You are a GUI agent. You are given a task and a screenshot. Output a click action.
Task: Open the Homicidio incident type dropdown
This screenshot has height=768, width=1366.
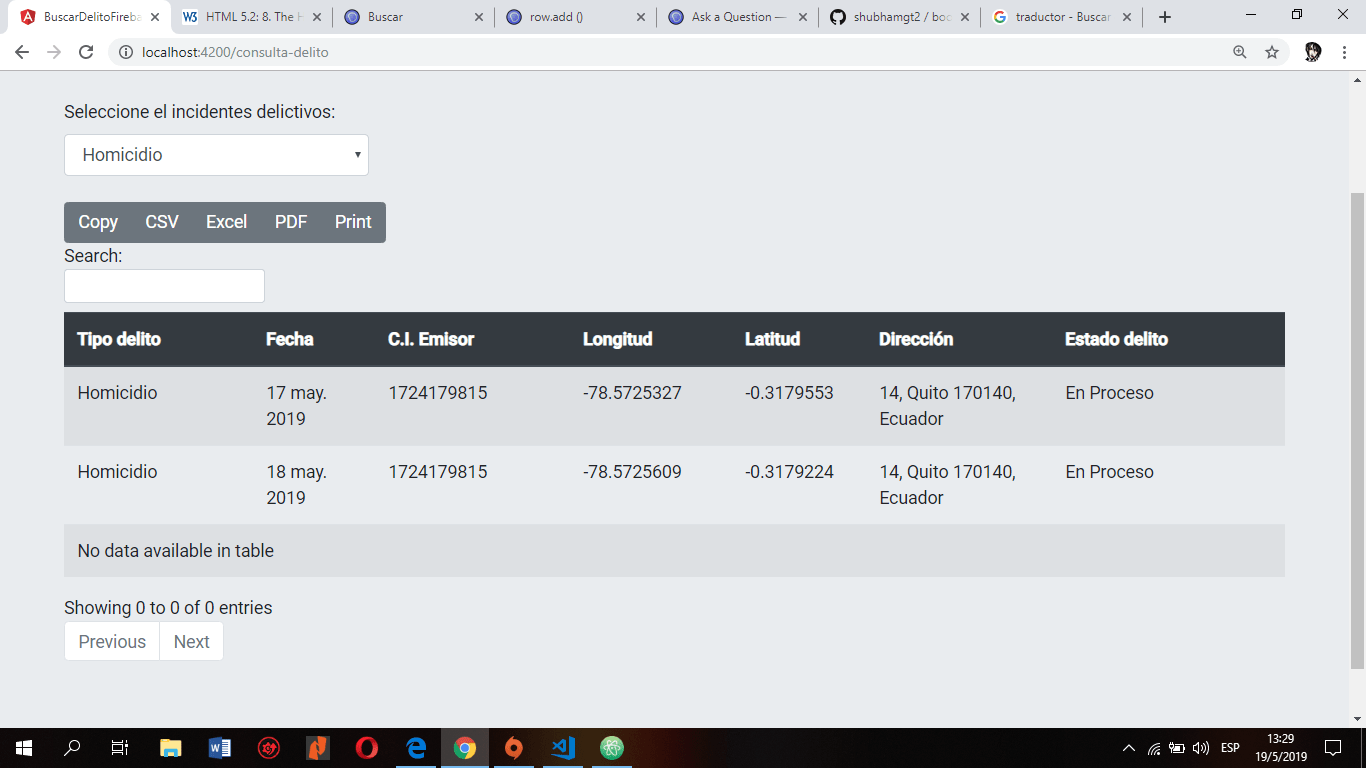click(x=216, y=155)
